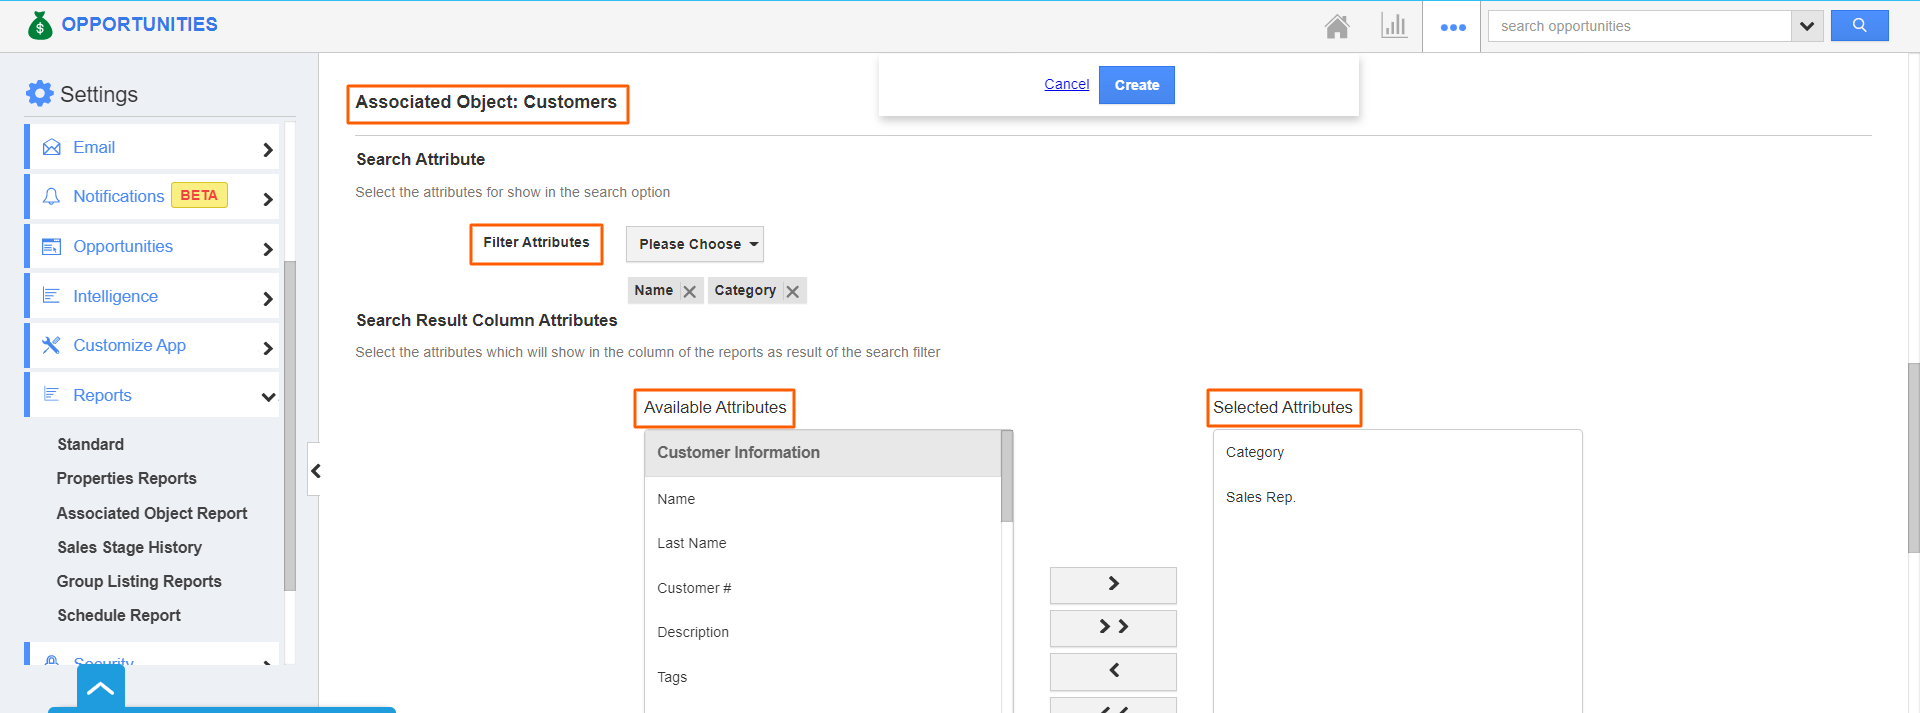The height and width of the screenshot is (713, 1920).
Task: Click the Cancel link
Action: point(1067,84)
